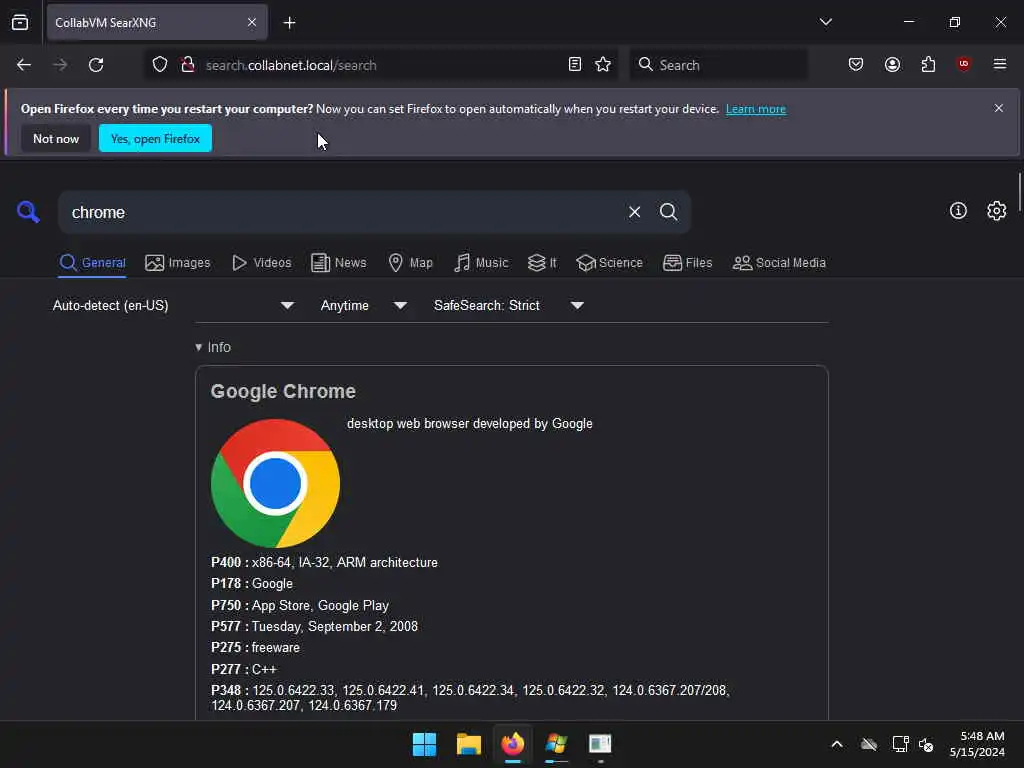Click the Yes, open Firefox button
Screen dimensions: 1024x768
[x=155, y=138]
